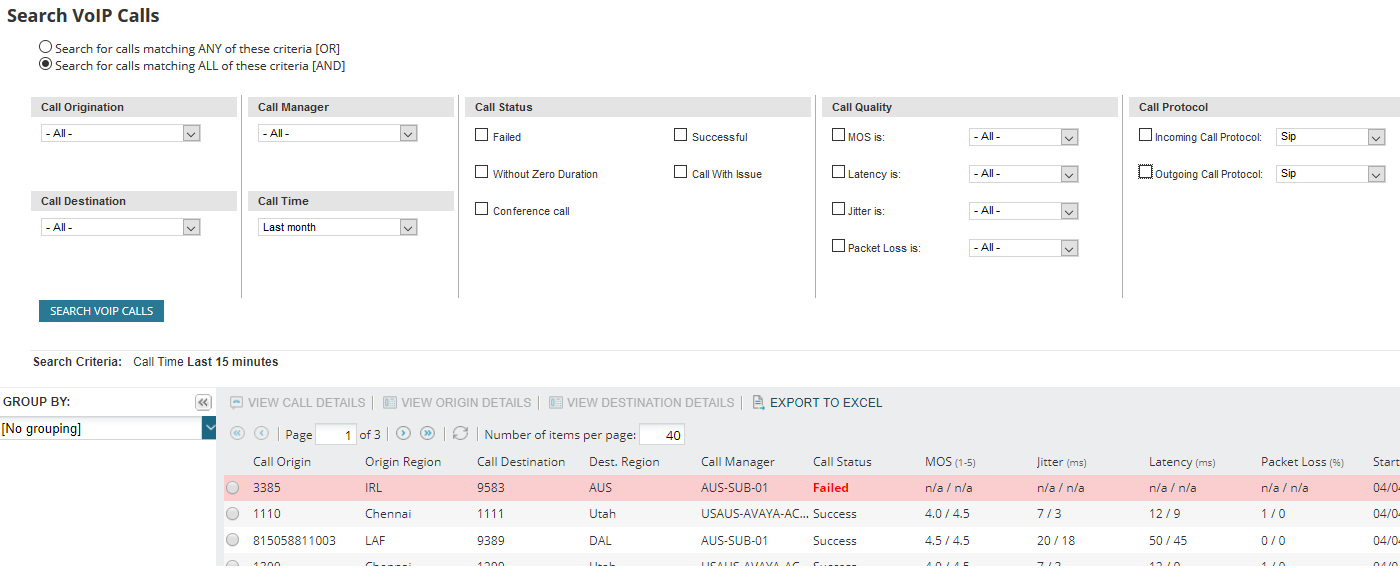Enable the Jitter quality filter

839,209
